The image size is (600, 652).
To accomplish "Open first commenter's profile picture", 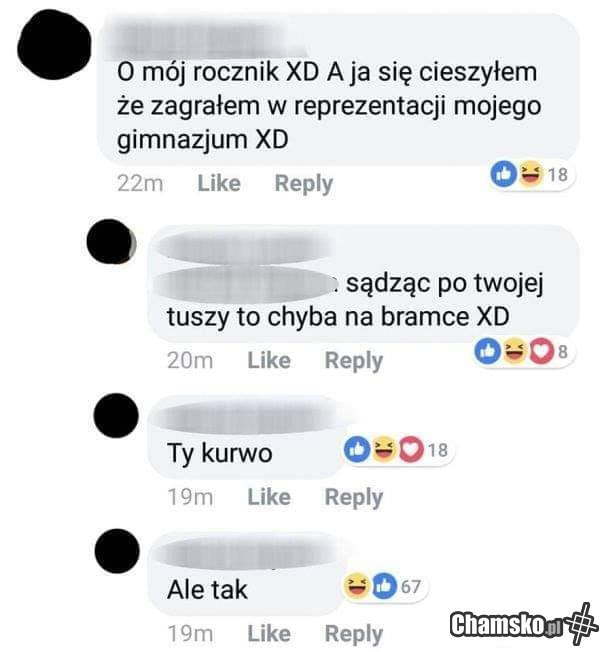I will [54, 44].
